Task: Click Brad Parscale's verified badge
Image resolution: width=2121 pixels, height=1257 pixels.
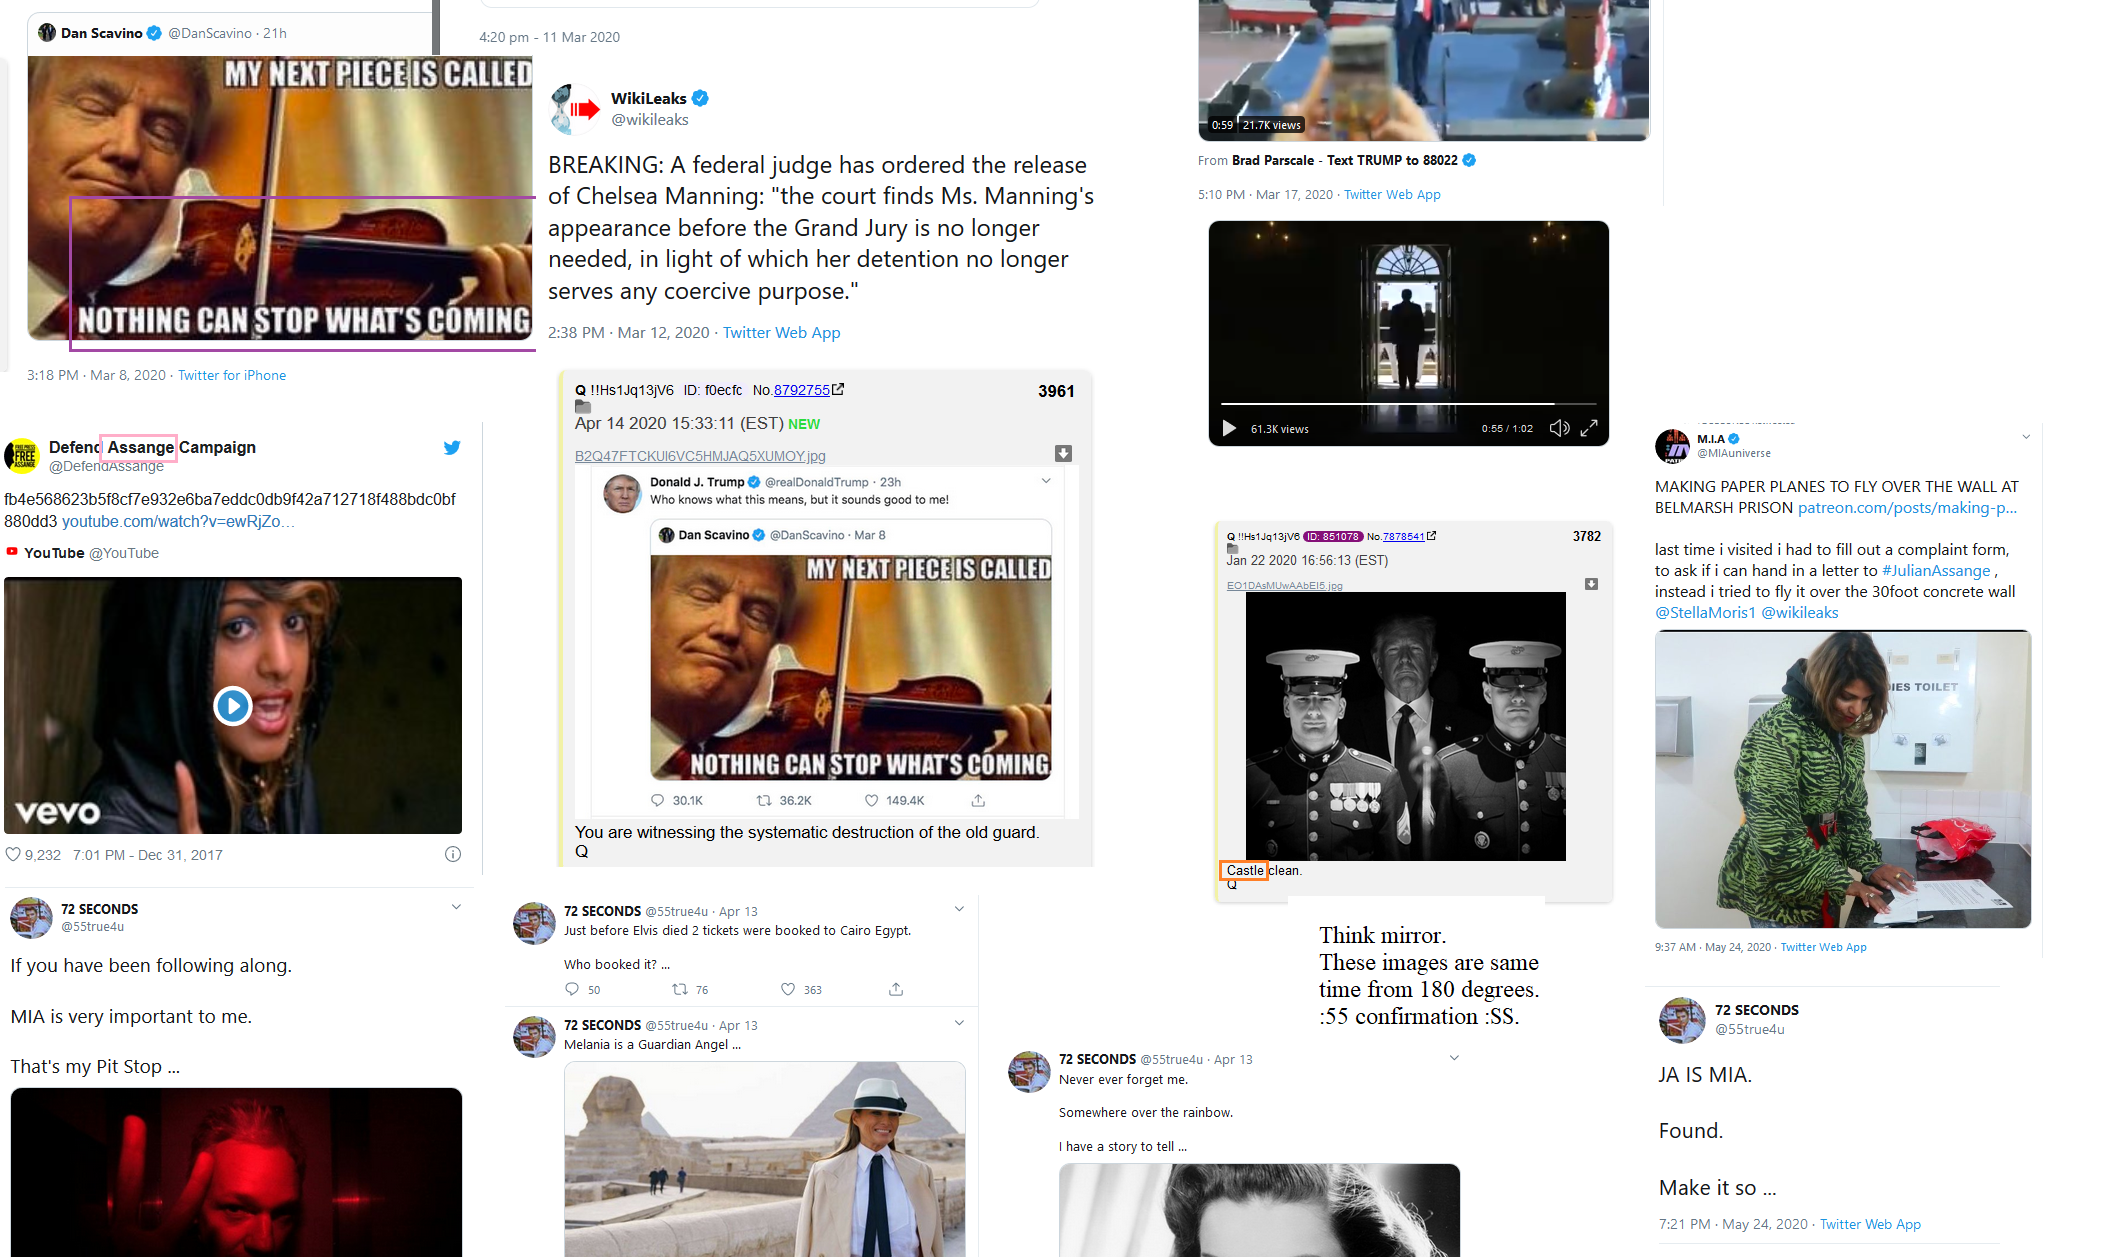Action: pos(1469,160)
